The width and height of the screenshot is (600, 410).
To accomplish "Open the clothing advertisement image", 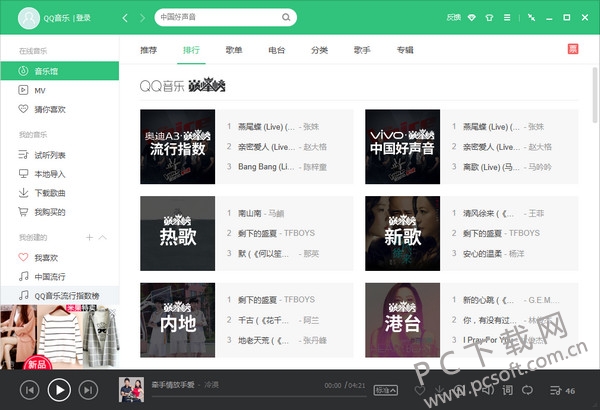I will pyautogui.click(x=60, y=337).
